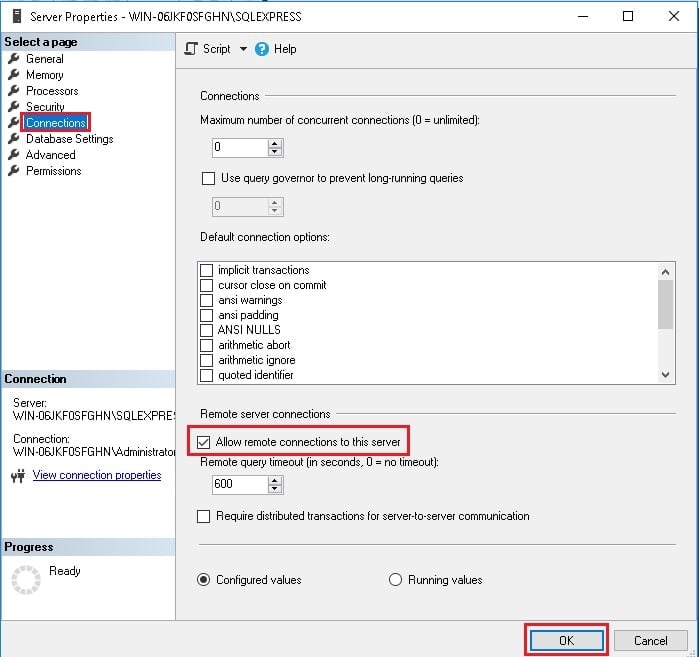Increase maximum concurrent connections value
The image size is (699, 657).
[x=275, y=144]
